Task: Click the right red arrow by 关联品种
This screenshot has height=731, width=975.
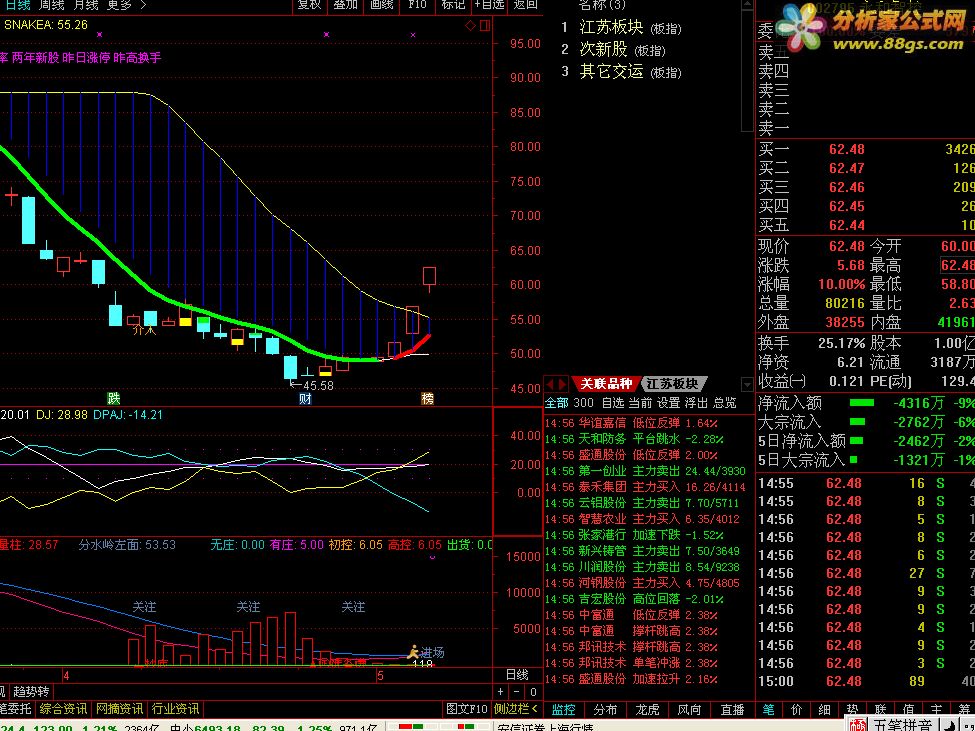Action: click(563, 384)
